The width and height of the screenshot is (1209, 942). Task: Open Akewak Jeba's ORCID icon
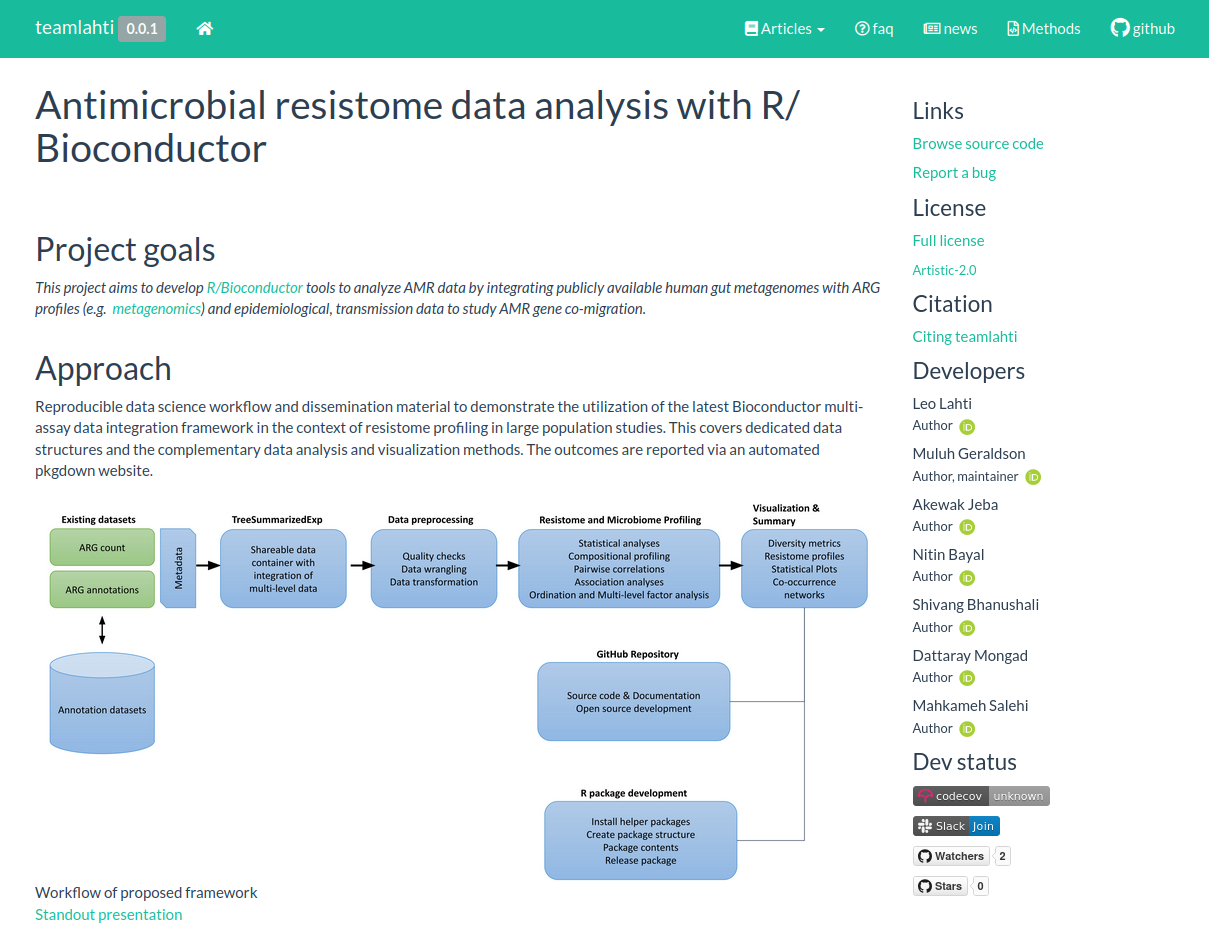967,527
